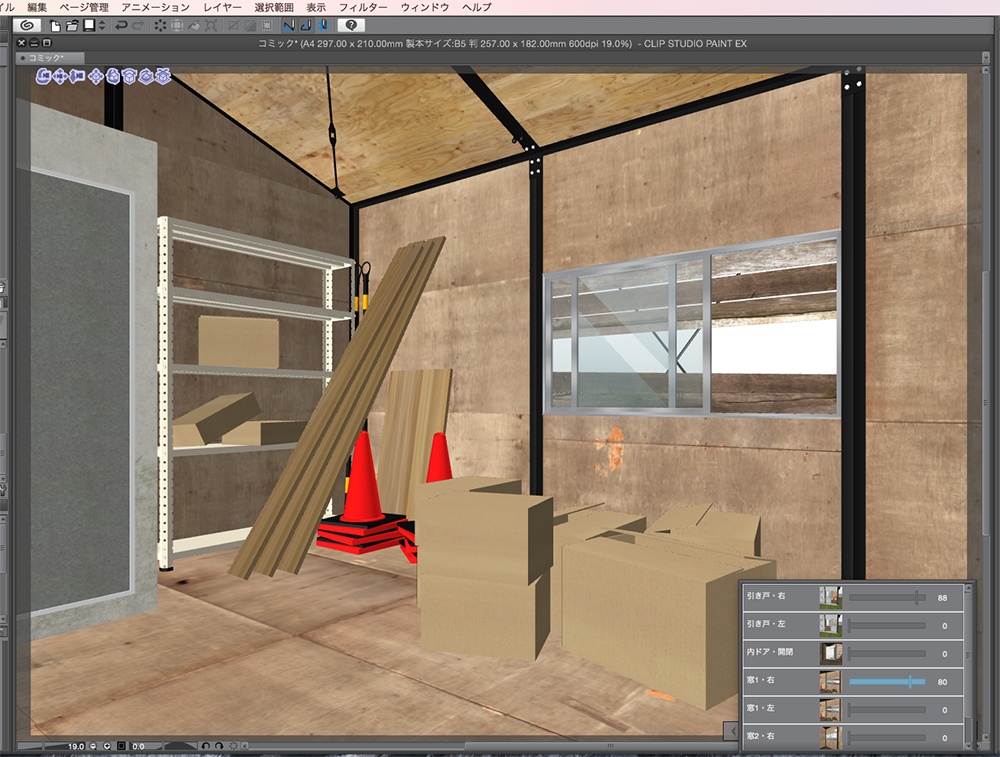The width and height of the screenshot is (1000, 757).
Task: Select the seventh 3D object rotate icon
Action: 147,77
